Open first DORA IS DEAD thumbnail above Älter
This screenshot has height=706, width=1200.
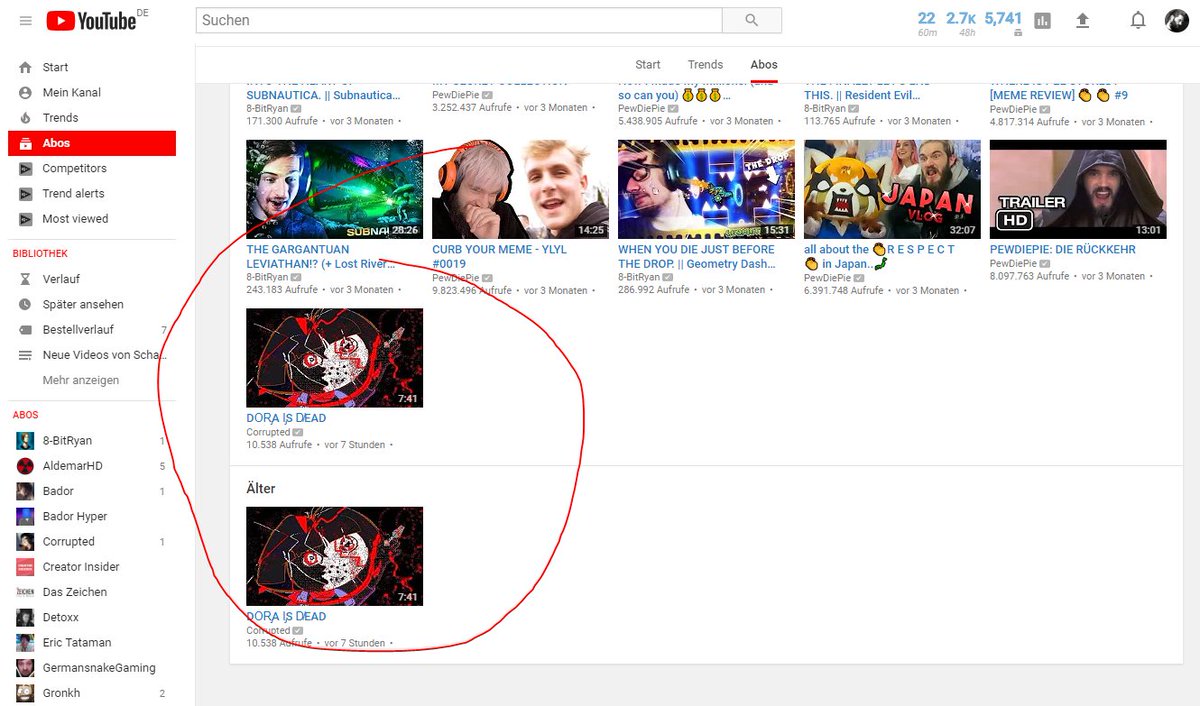tap(334, 358)
